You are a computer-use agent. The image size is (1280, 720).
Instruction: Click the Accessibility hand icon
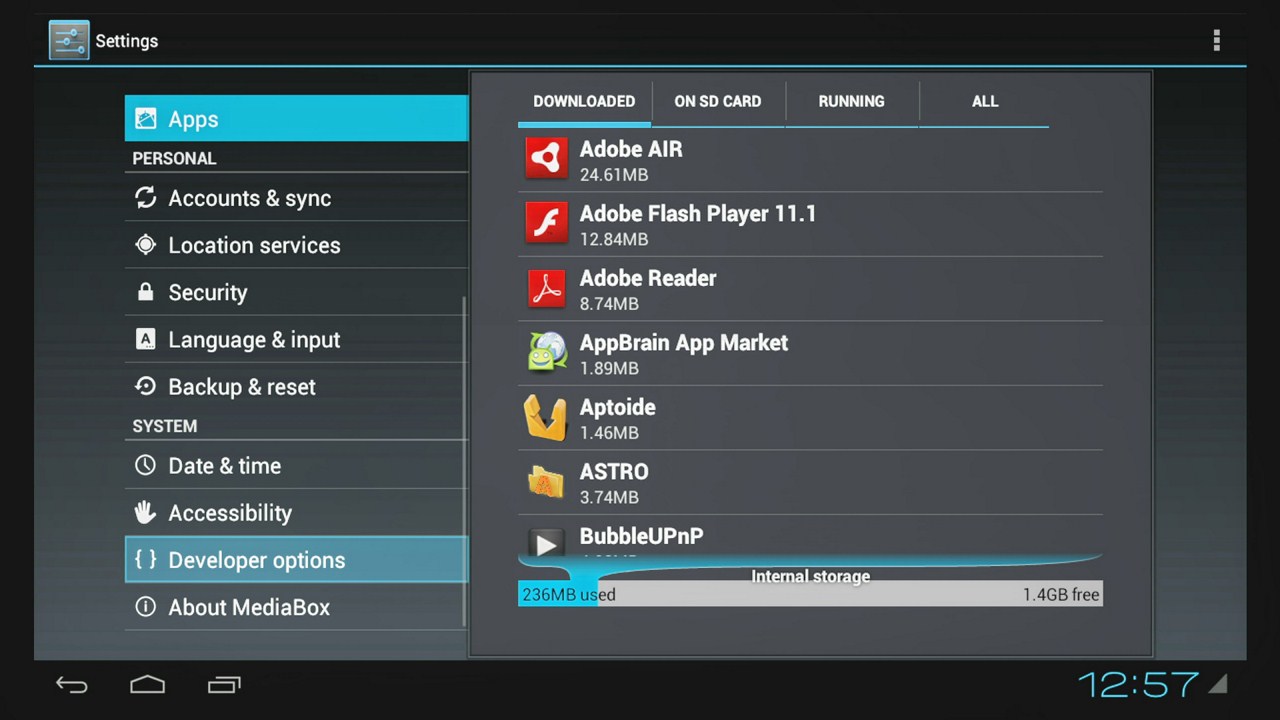coord(146,512)
